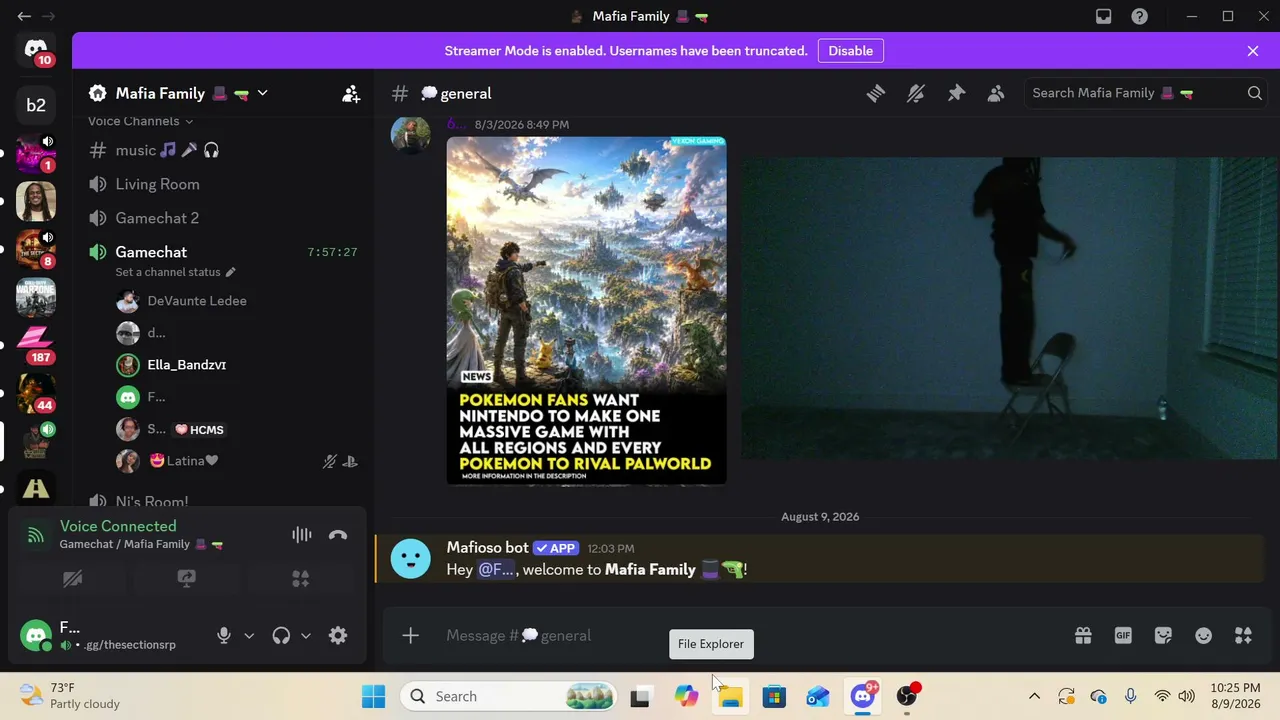
Task: Open attachment plus menu in message box
Action: (410, 636)
